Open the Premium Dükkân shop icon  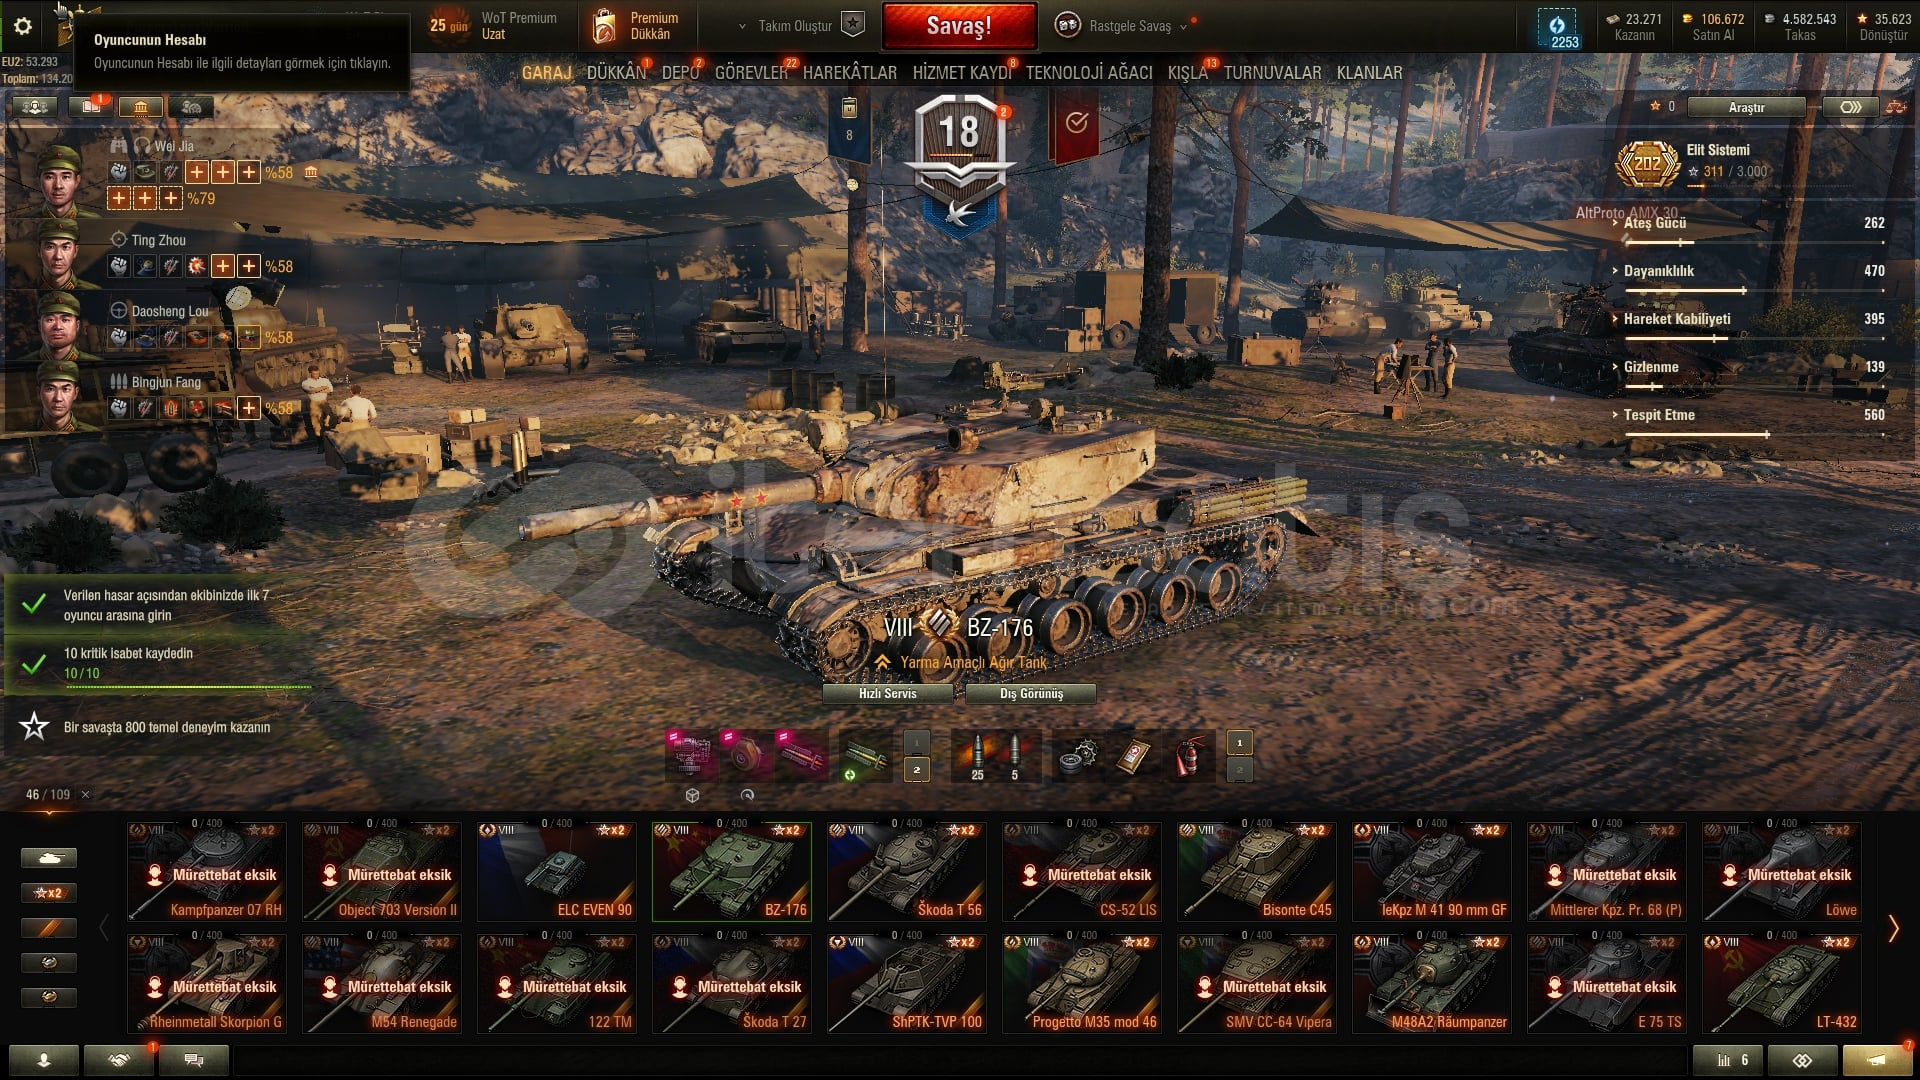[x=604, y=26]
